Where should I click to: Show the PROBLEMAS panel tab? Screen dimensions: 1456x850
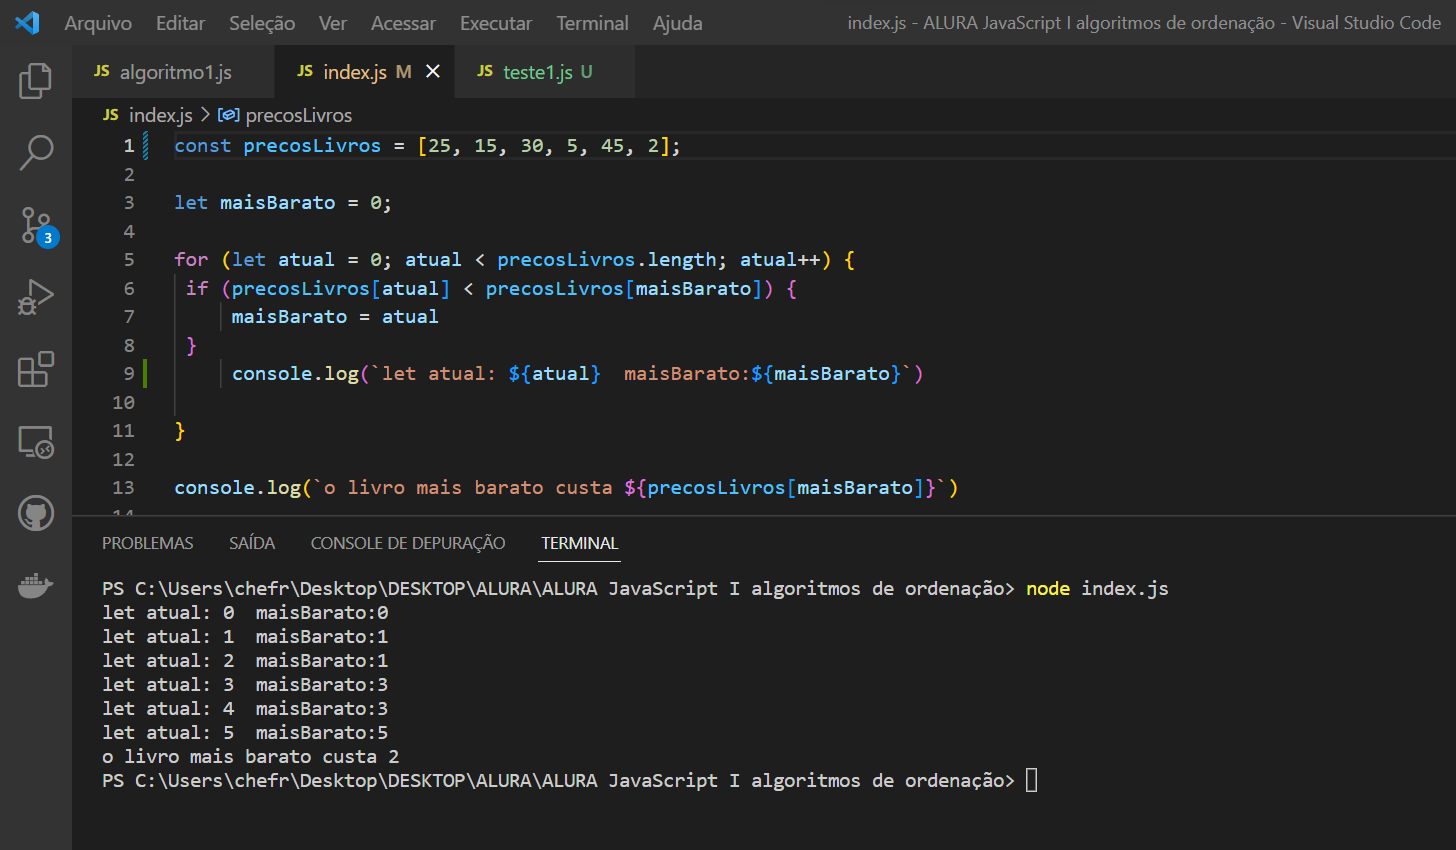(148, 543)
